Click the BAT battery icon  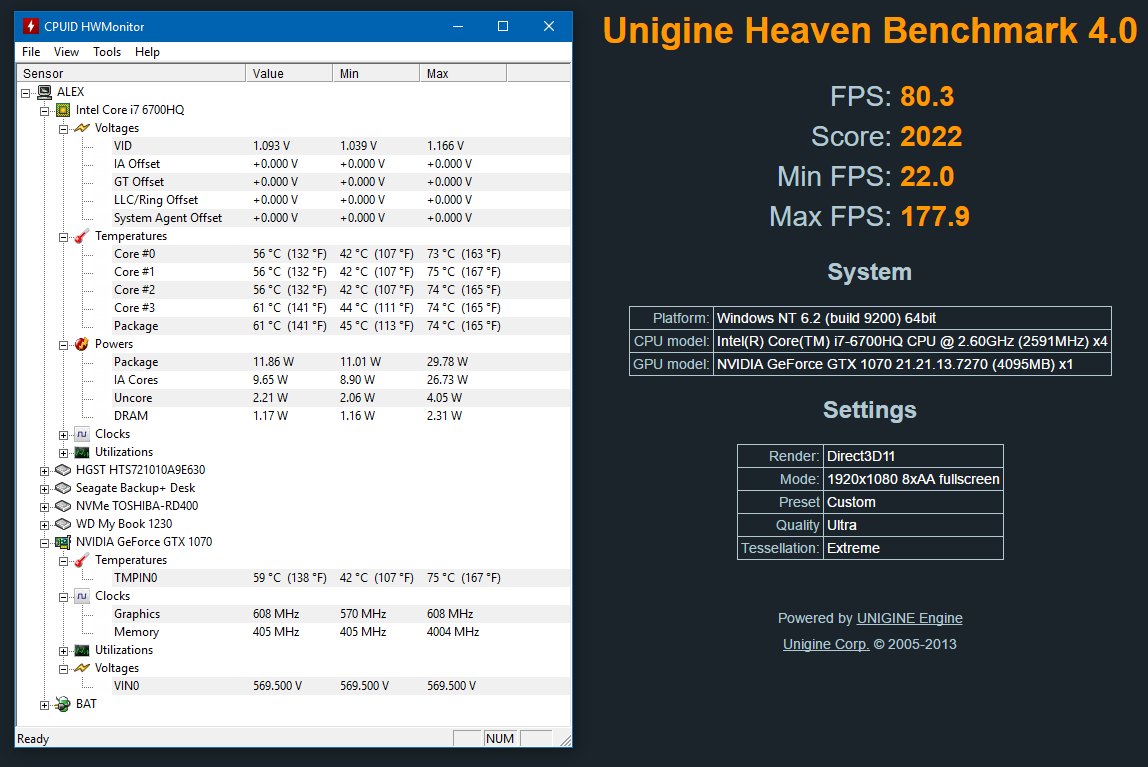tap(63, 704)
